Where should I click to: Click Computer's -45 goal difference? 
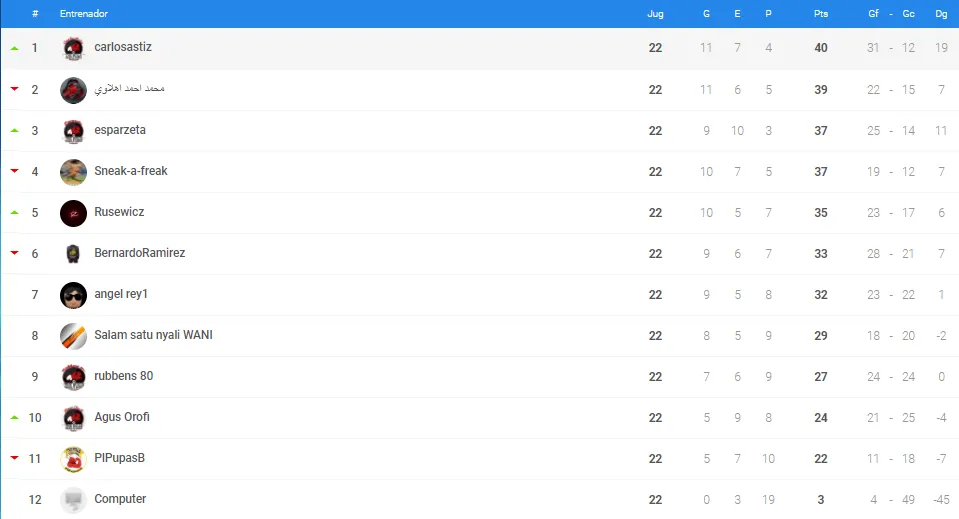[941, 499]
